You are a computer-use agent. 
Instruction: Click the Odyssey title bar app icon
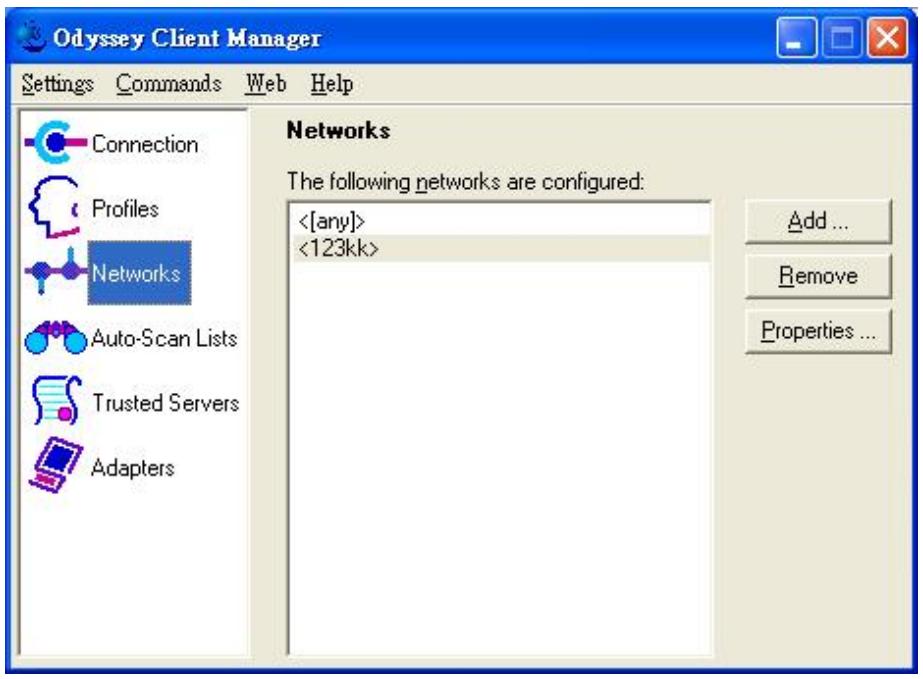31,37
